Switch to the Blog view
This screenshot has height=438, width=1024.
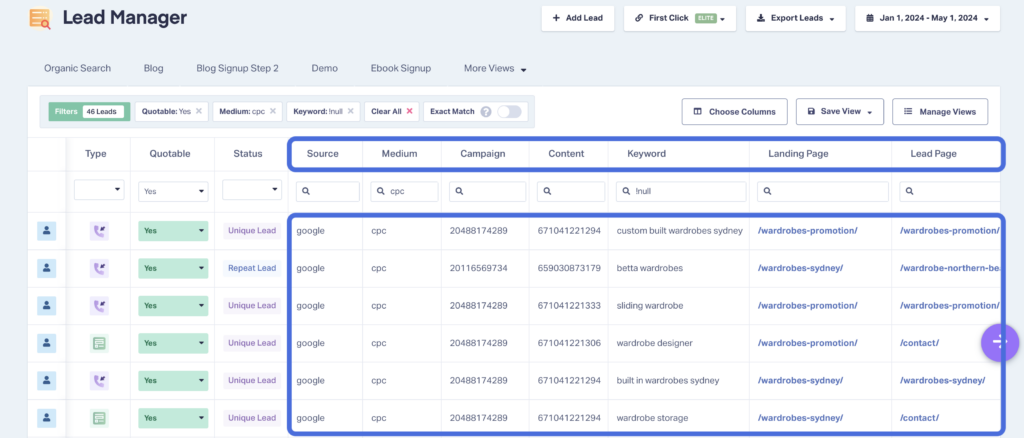153,68
